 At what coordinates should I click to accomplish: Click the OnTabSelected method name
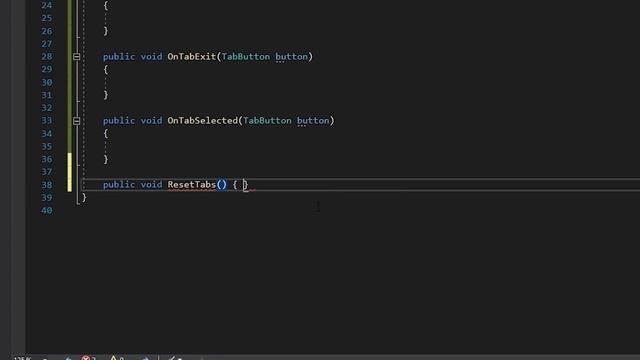(x=202, y=120)
